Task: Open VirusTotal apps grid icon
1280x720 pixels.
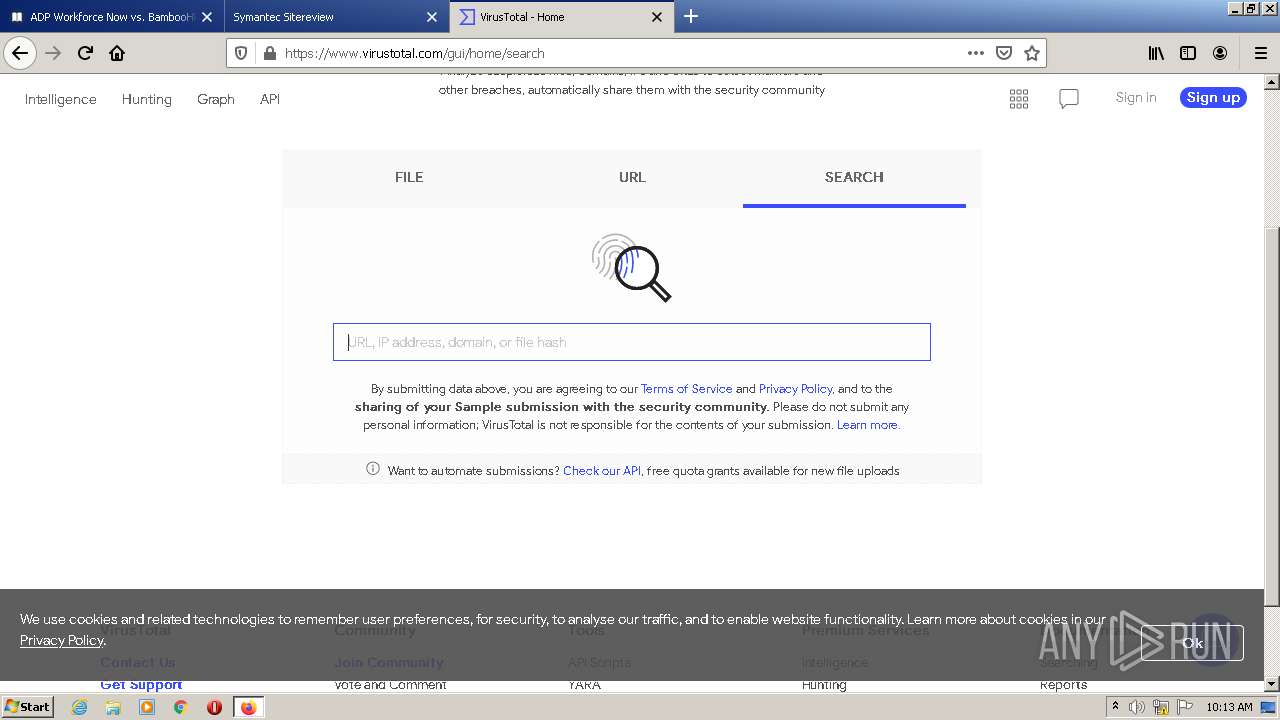Action: [1019, 98]
